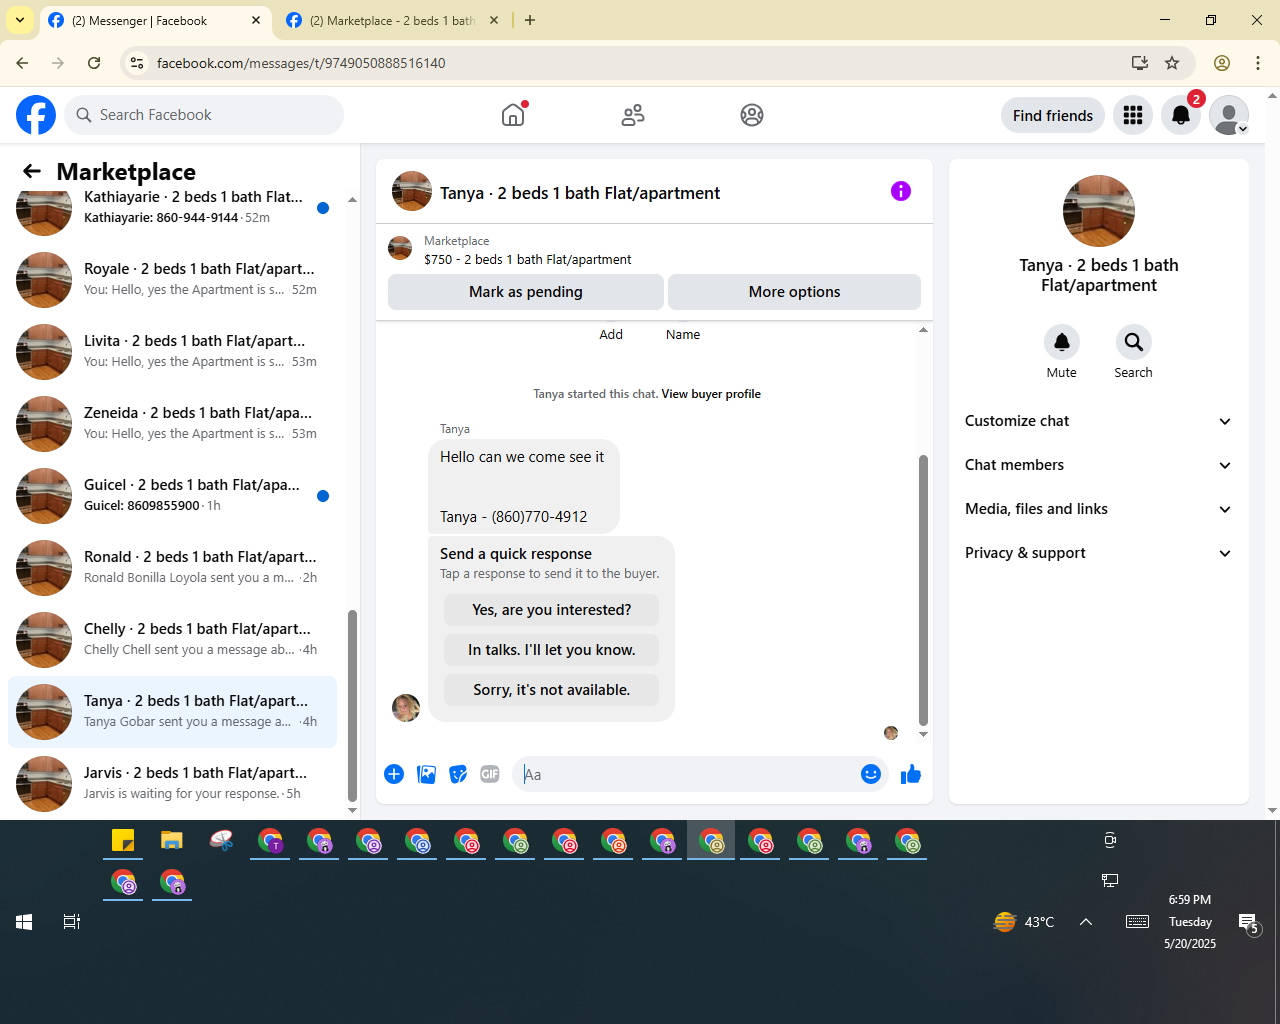Open notifications bell with 2 alerts
This screenshot has width=1280, height=1024.
[x=1181, y=115]
